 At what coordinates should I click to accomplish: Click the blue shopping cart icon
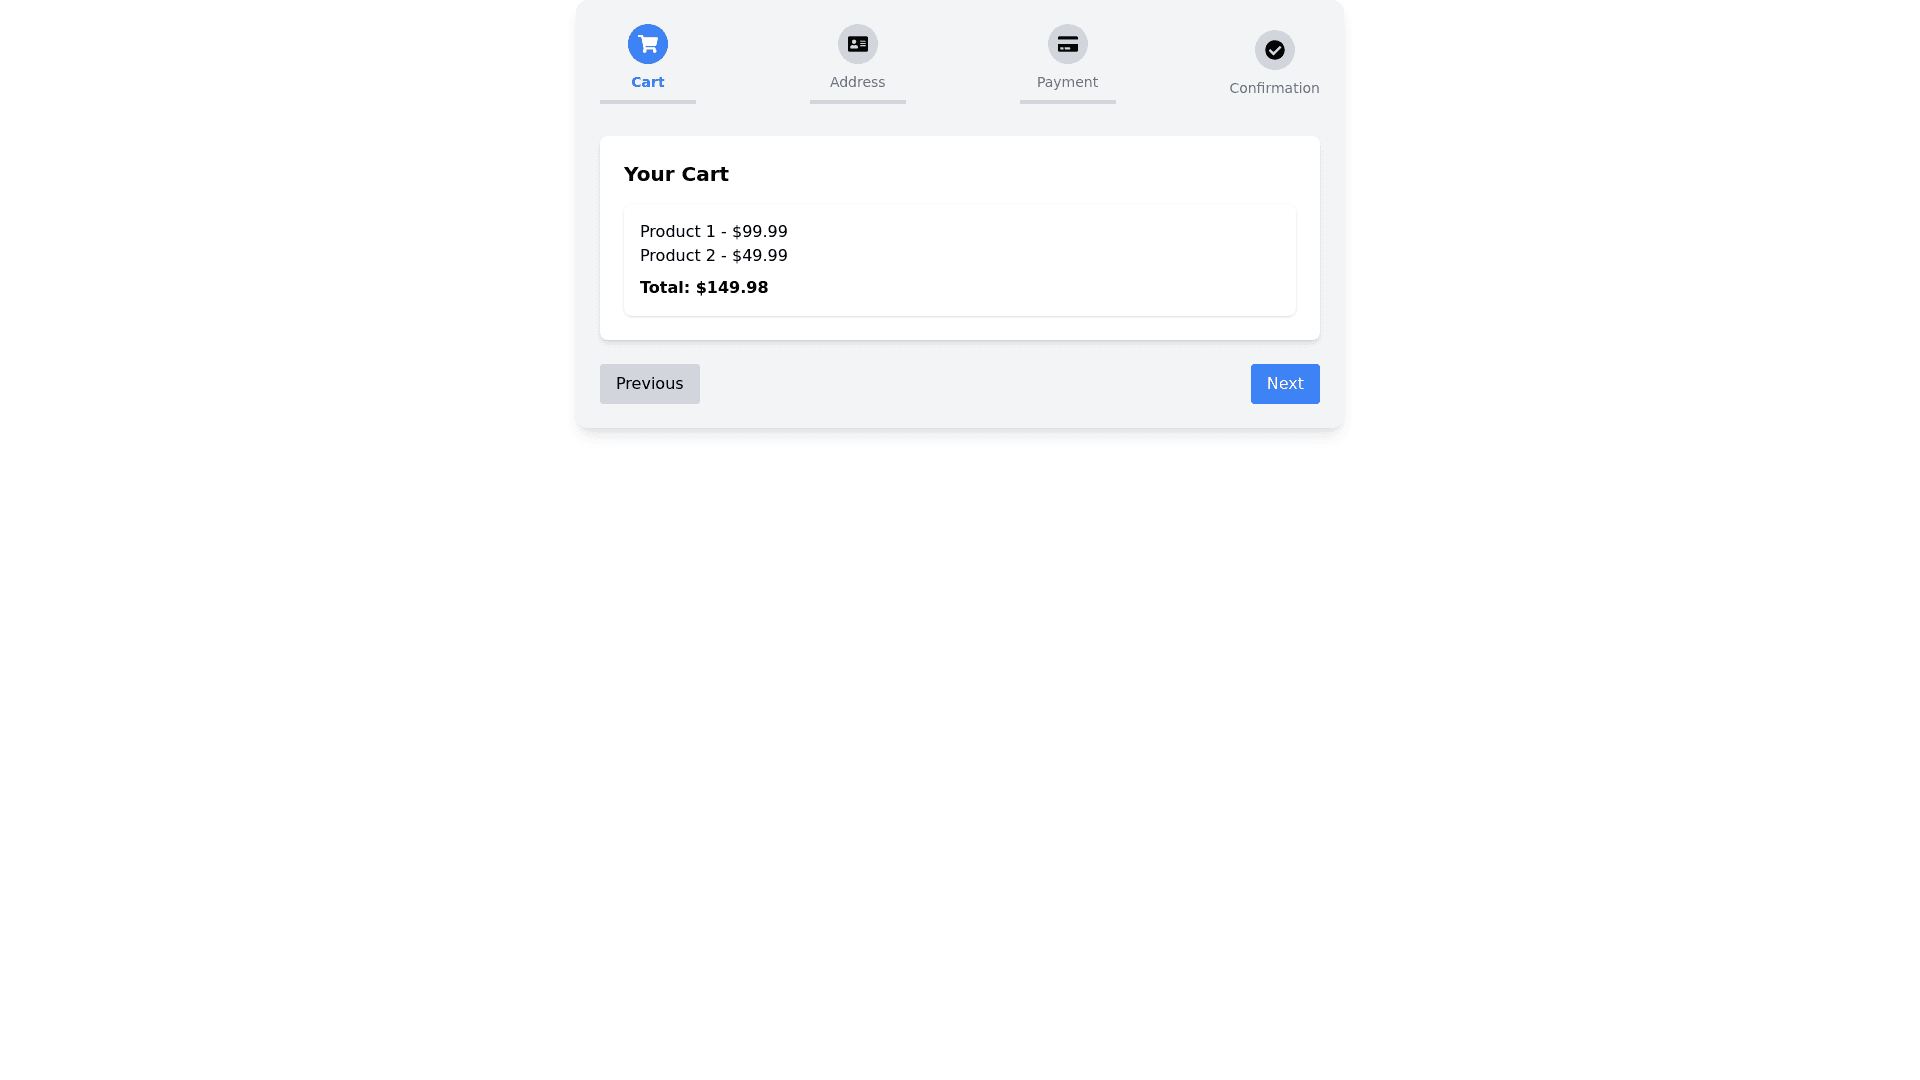pos(647,44)
